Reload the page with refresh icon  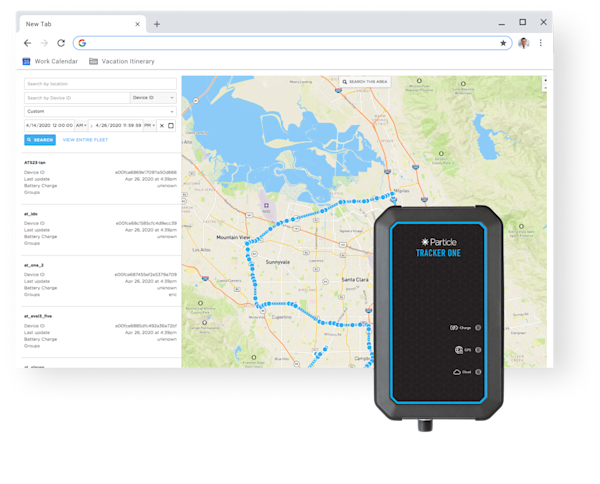click(x=61, y=43)
